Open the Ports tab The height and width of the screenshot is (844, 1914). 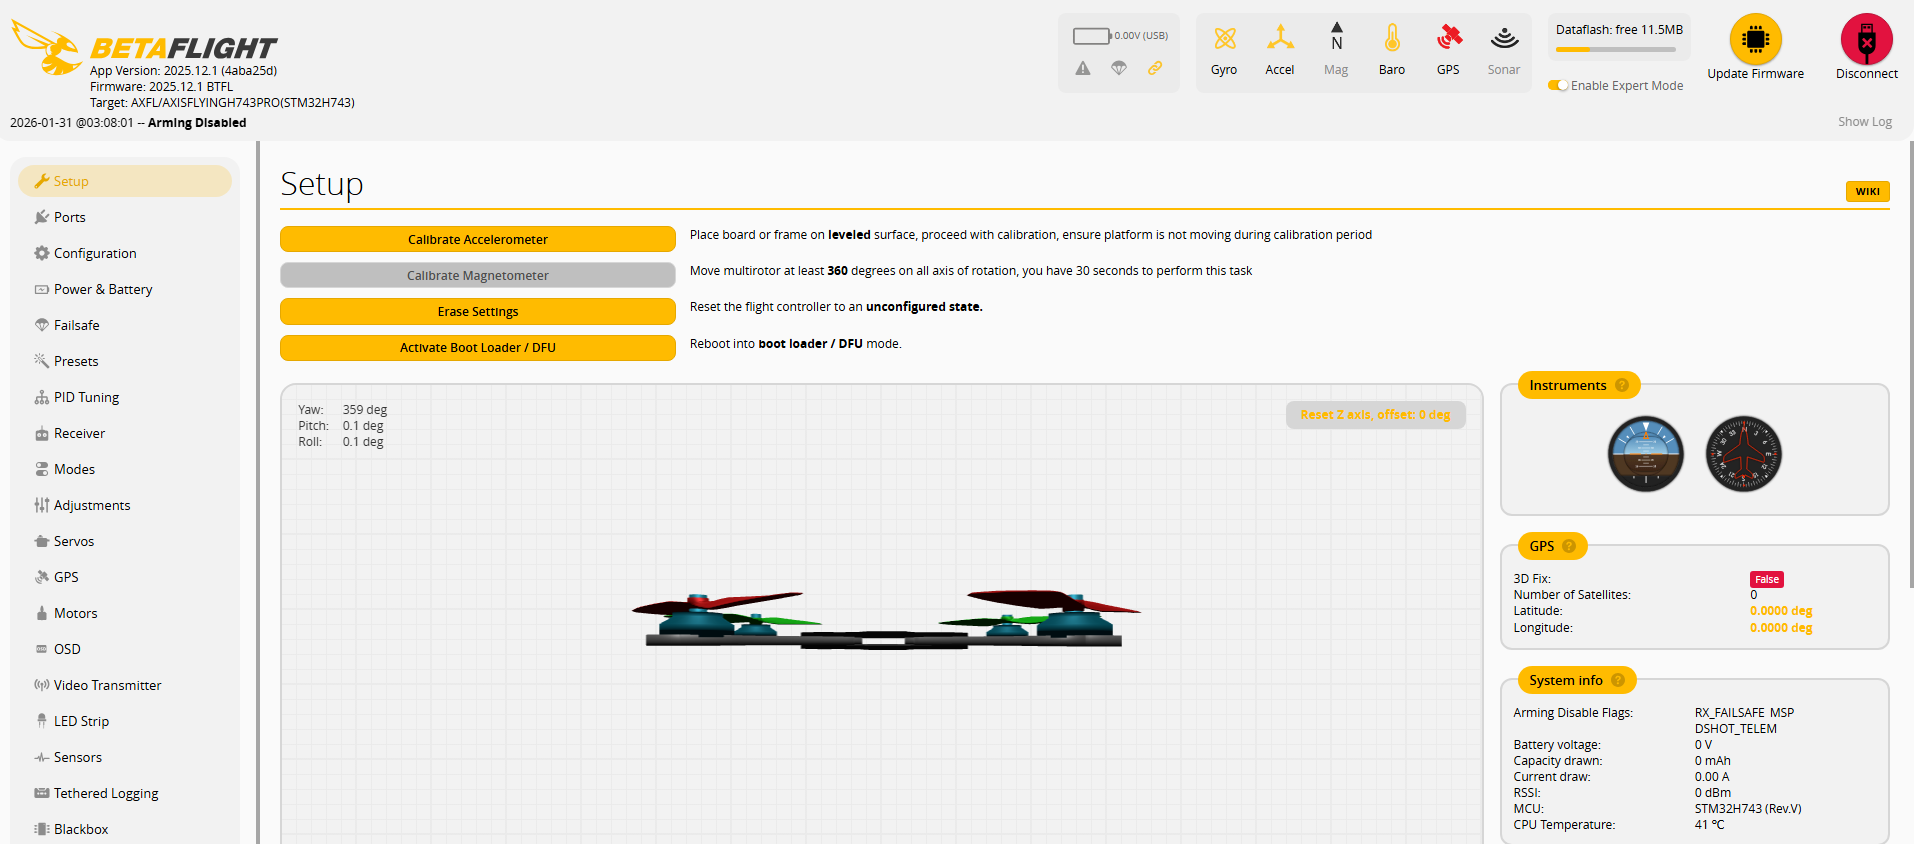click(x=69, y=217)
